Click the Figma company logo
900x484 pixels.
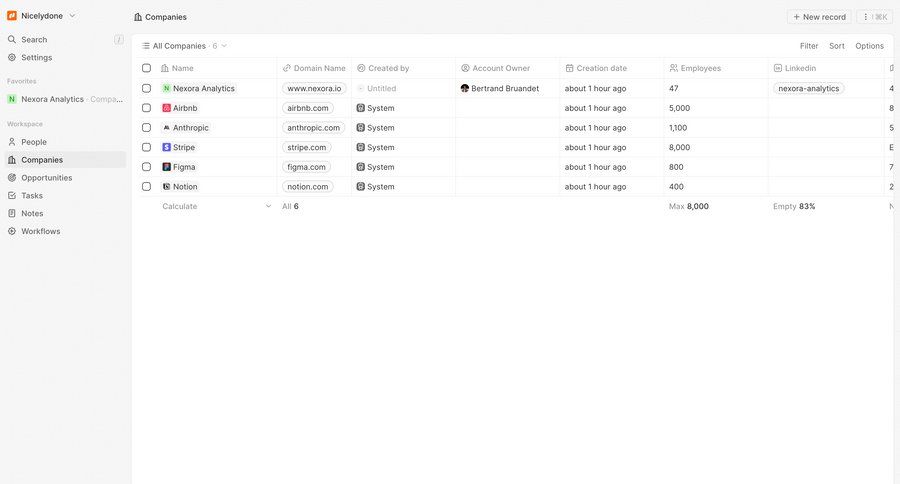pyautogui.click(x=166, y=167)
